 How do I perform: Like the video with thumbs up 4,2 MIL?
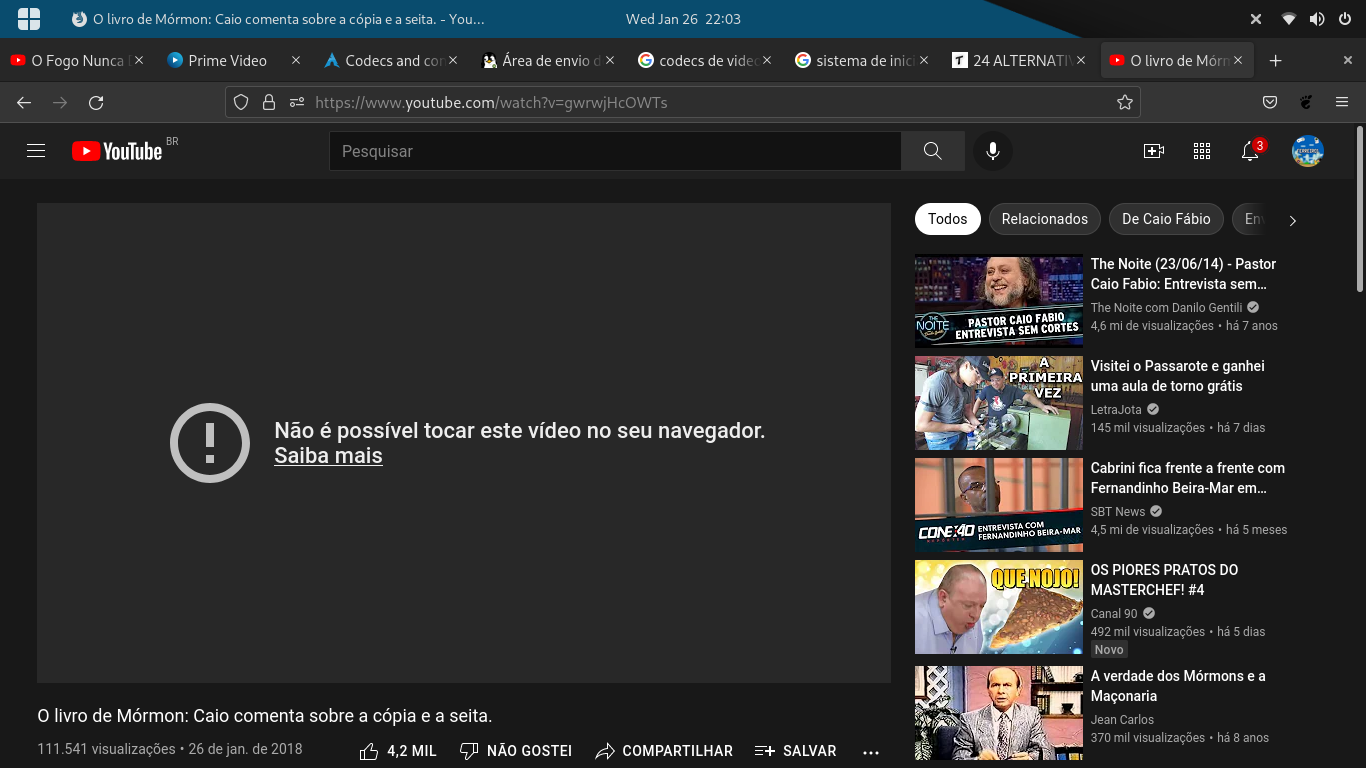coord(398,751)
